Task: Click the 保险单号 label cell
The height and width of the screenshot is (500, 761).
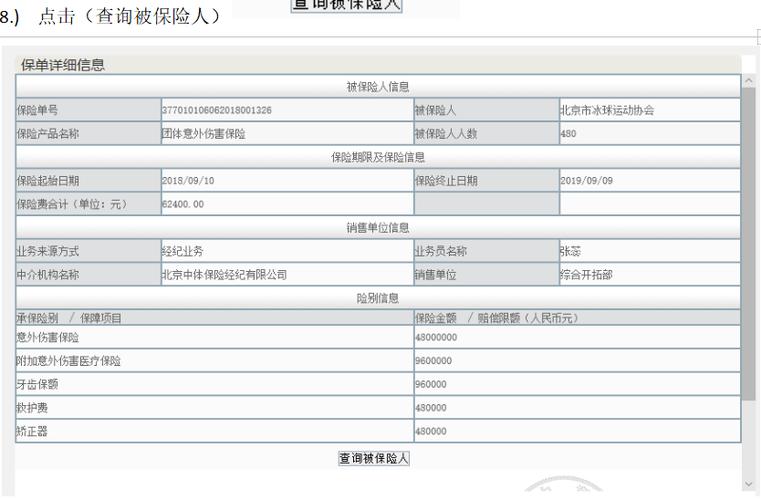Action: pos(88,110)
